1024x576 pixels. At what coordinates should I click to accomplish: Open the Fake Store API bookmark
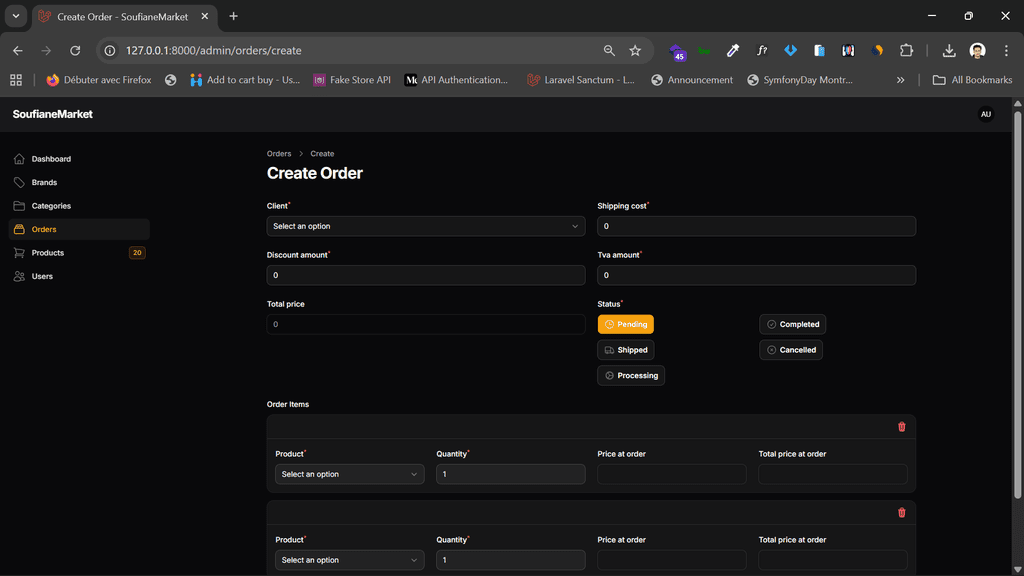tap(351, 80)
